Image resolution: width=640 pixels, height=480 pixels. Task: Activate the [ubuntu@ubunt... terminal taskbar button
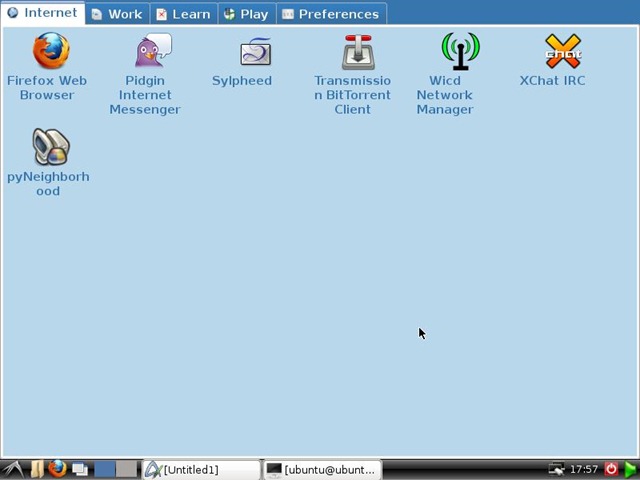click(x=323, y=470)
